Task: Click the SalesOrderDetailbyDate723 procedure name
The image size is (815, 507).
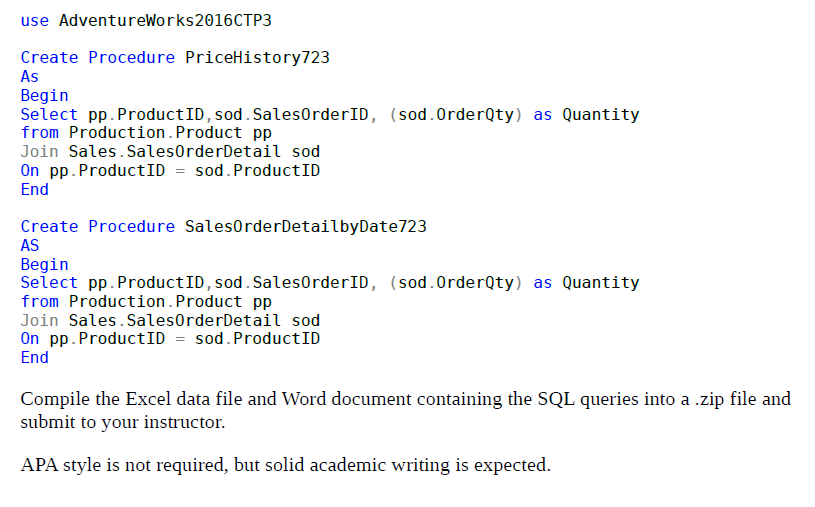Action: coord(305,226)
